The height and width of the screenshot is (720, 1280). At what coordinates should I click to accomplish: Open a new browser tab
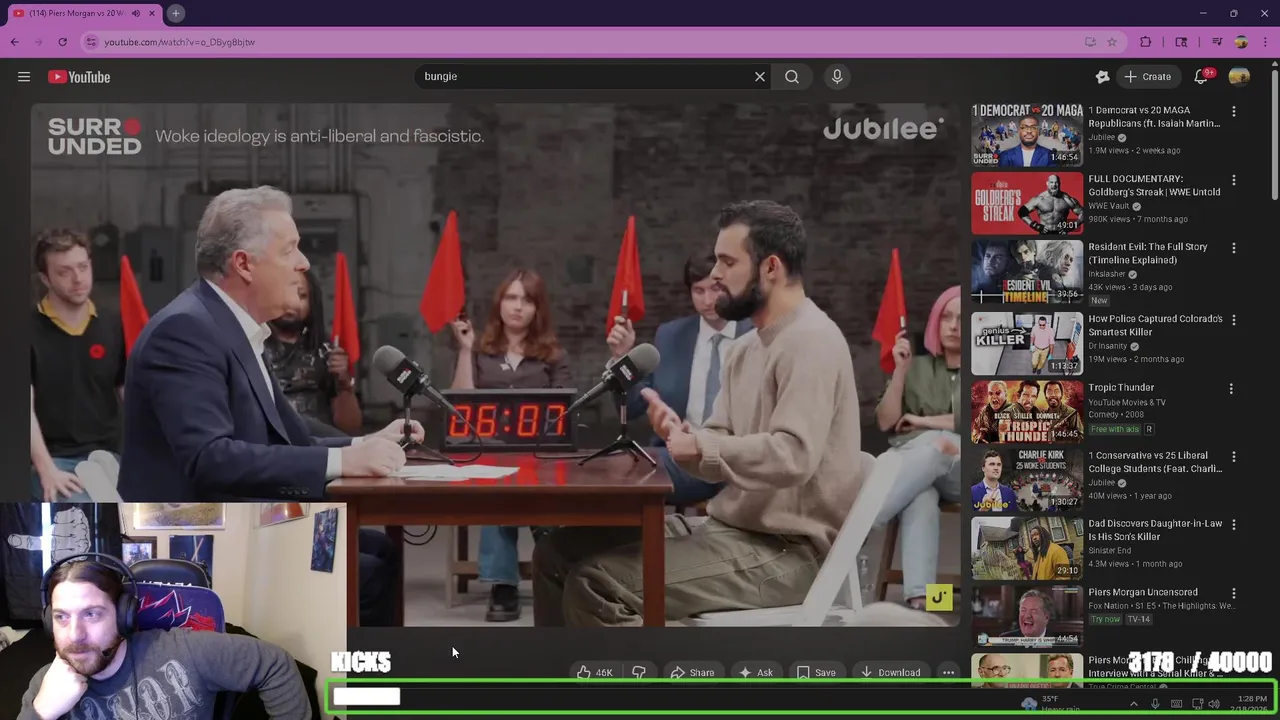[175, 13]
